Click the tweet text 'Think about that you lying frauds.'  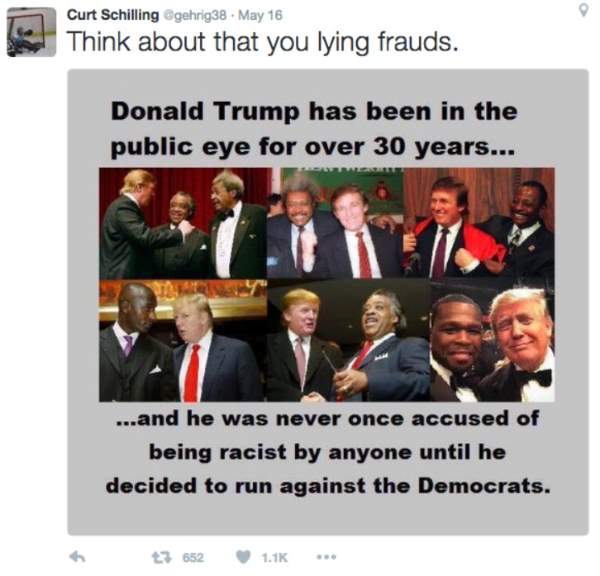[262, 41]
